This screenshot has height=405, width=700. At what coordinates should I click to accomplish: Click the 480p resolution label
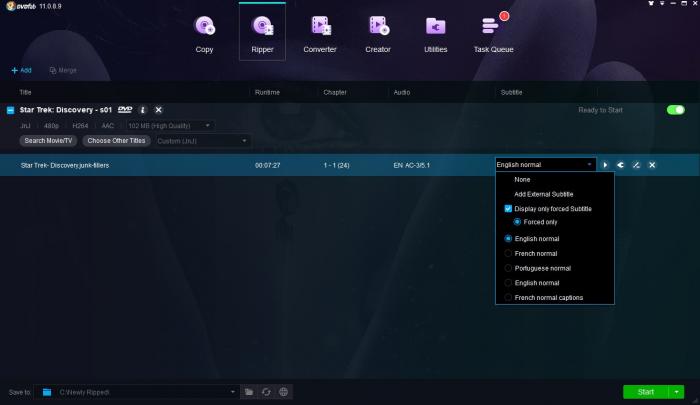51,126
